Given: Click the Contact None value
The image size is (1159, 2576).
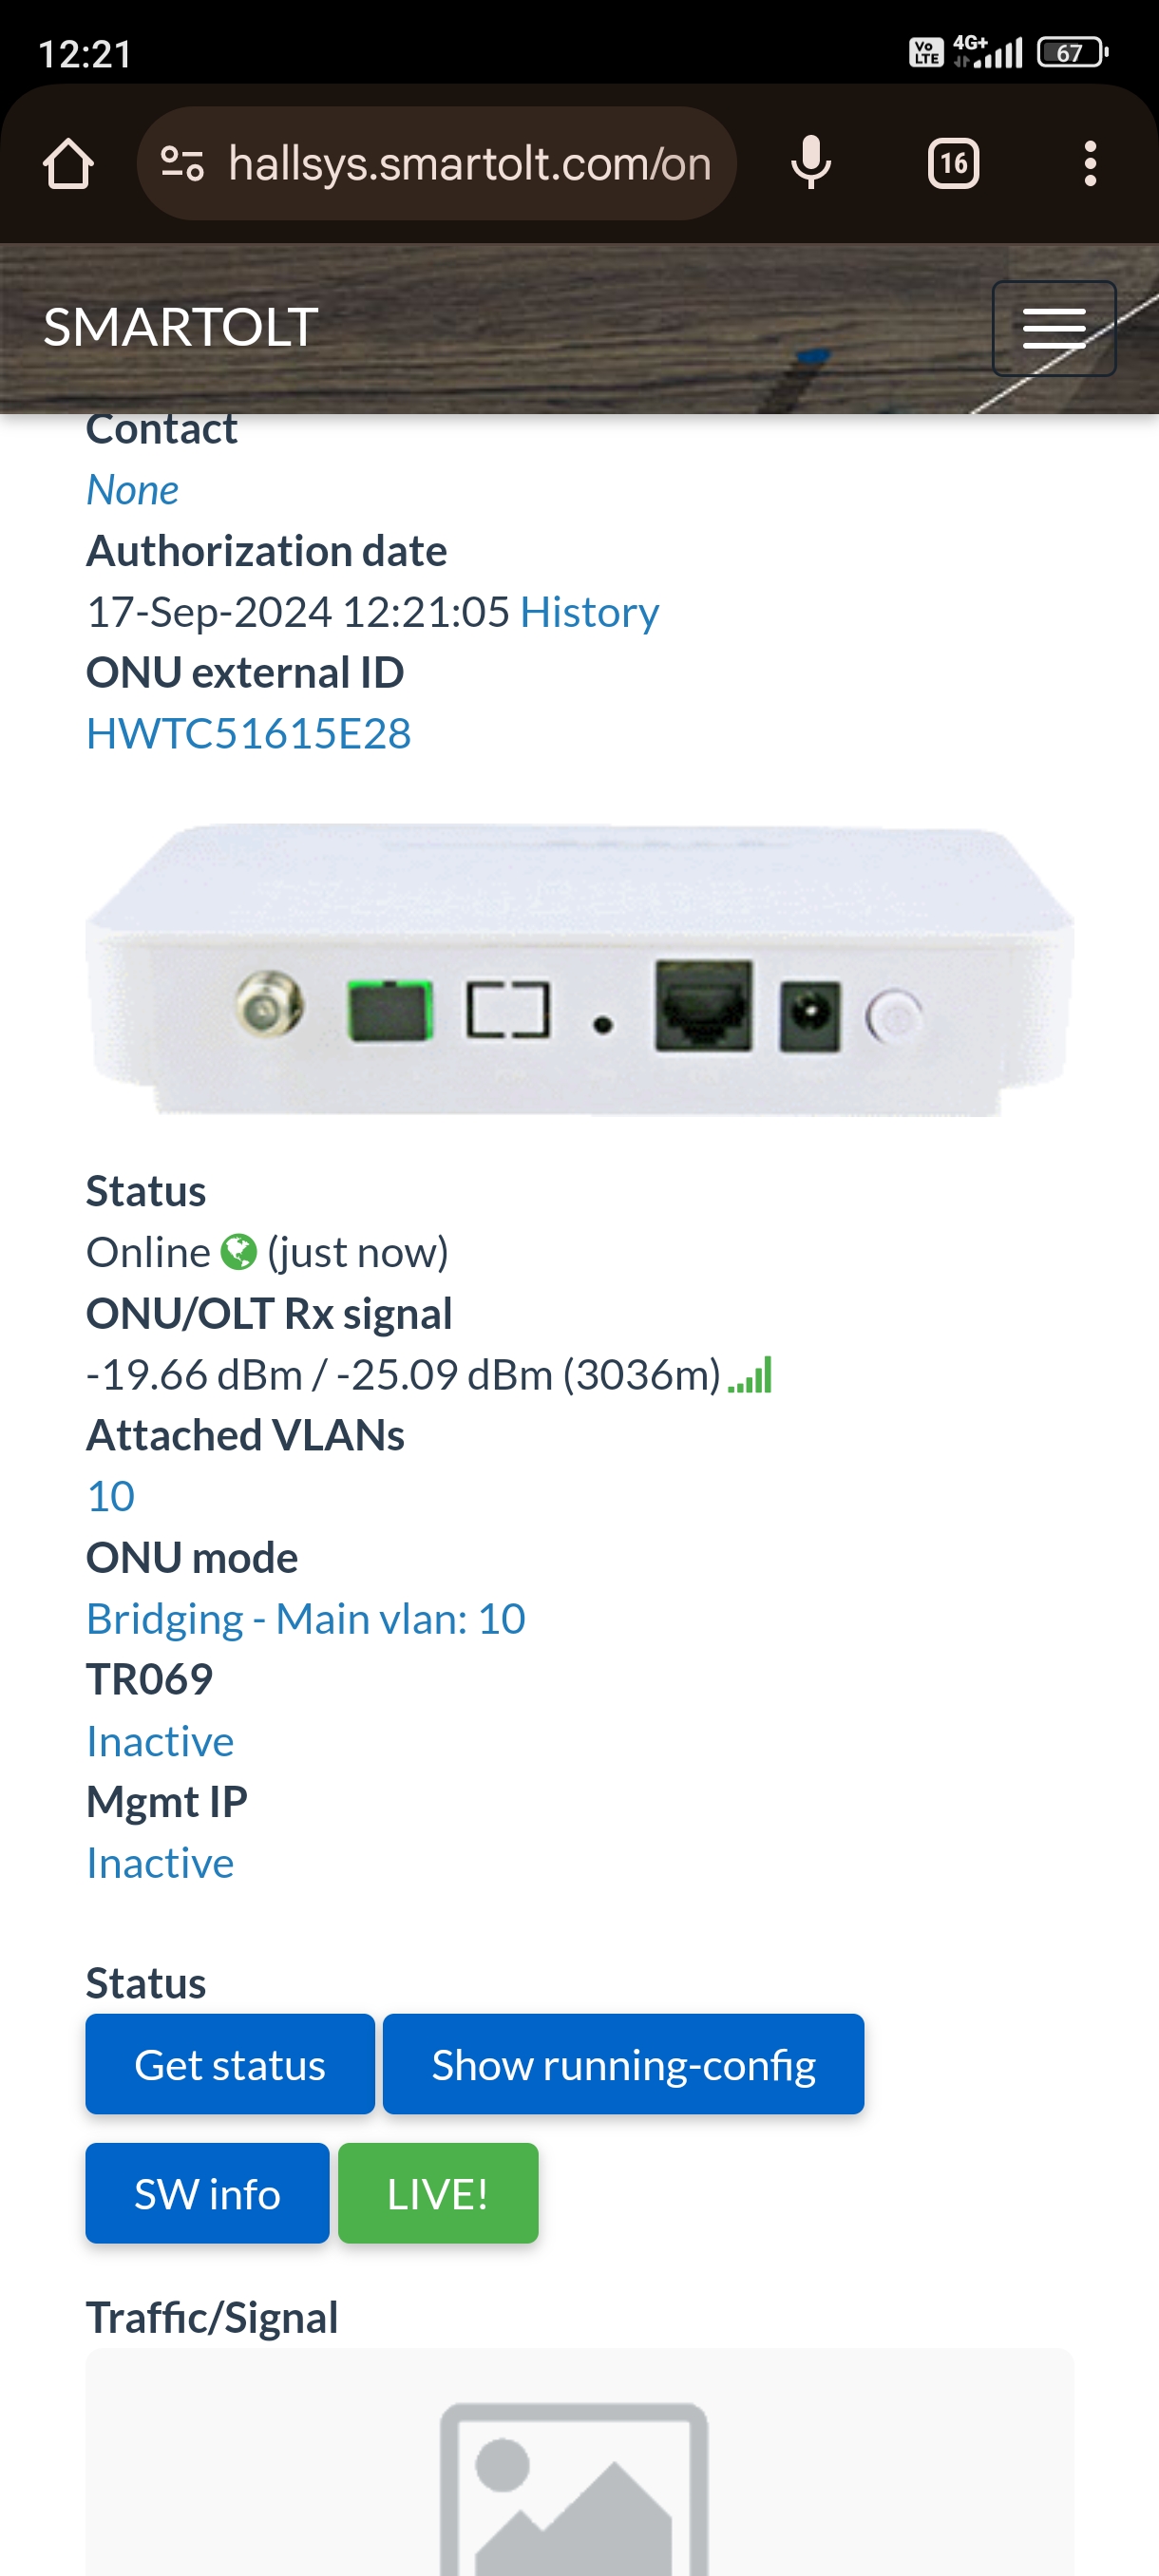Looking at the screenshot, I should tap(133, 490).
